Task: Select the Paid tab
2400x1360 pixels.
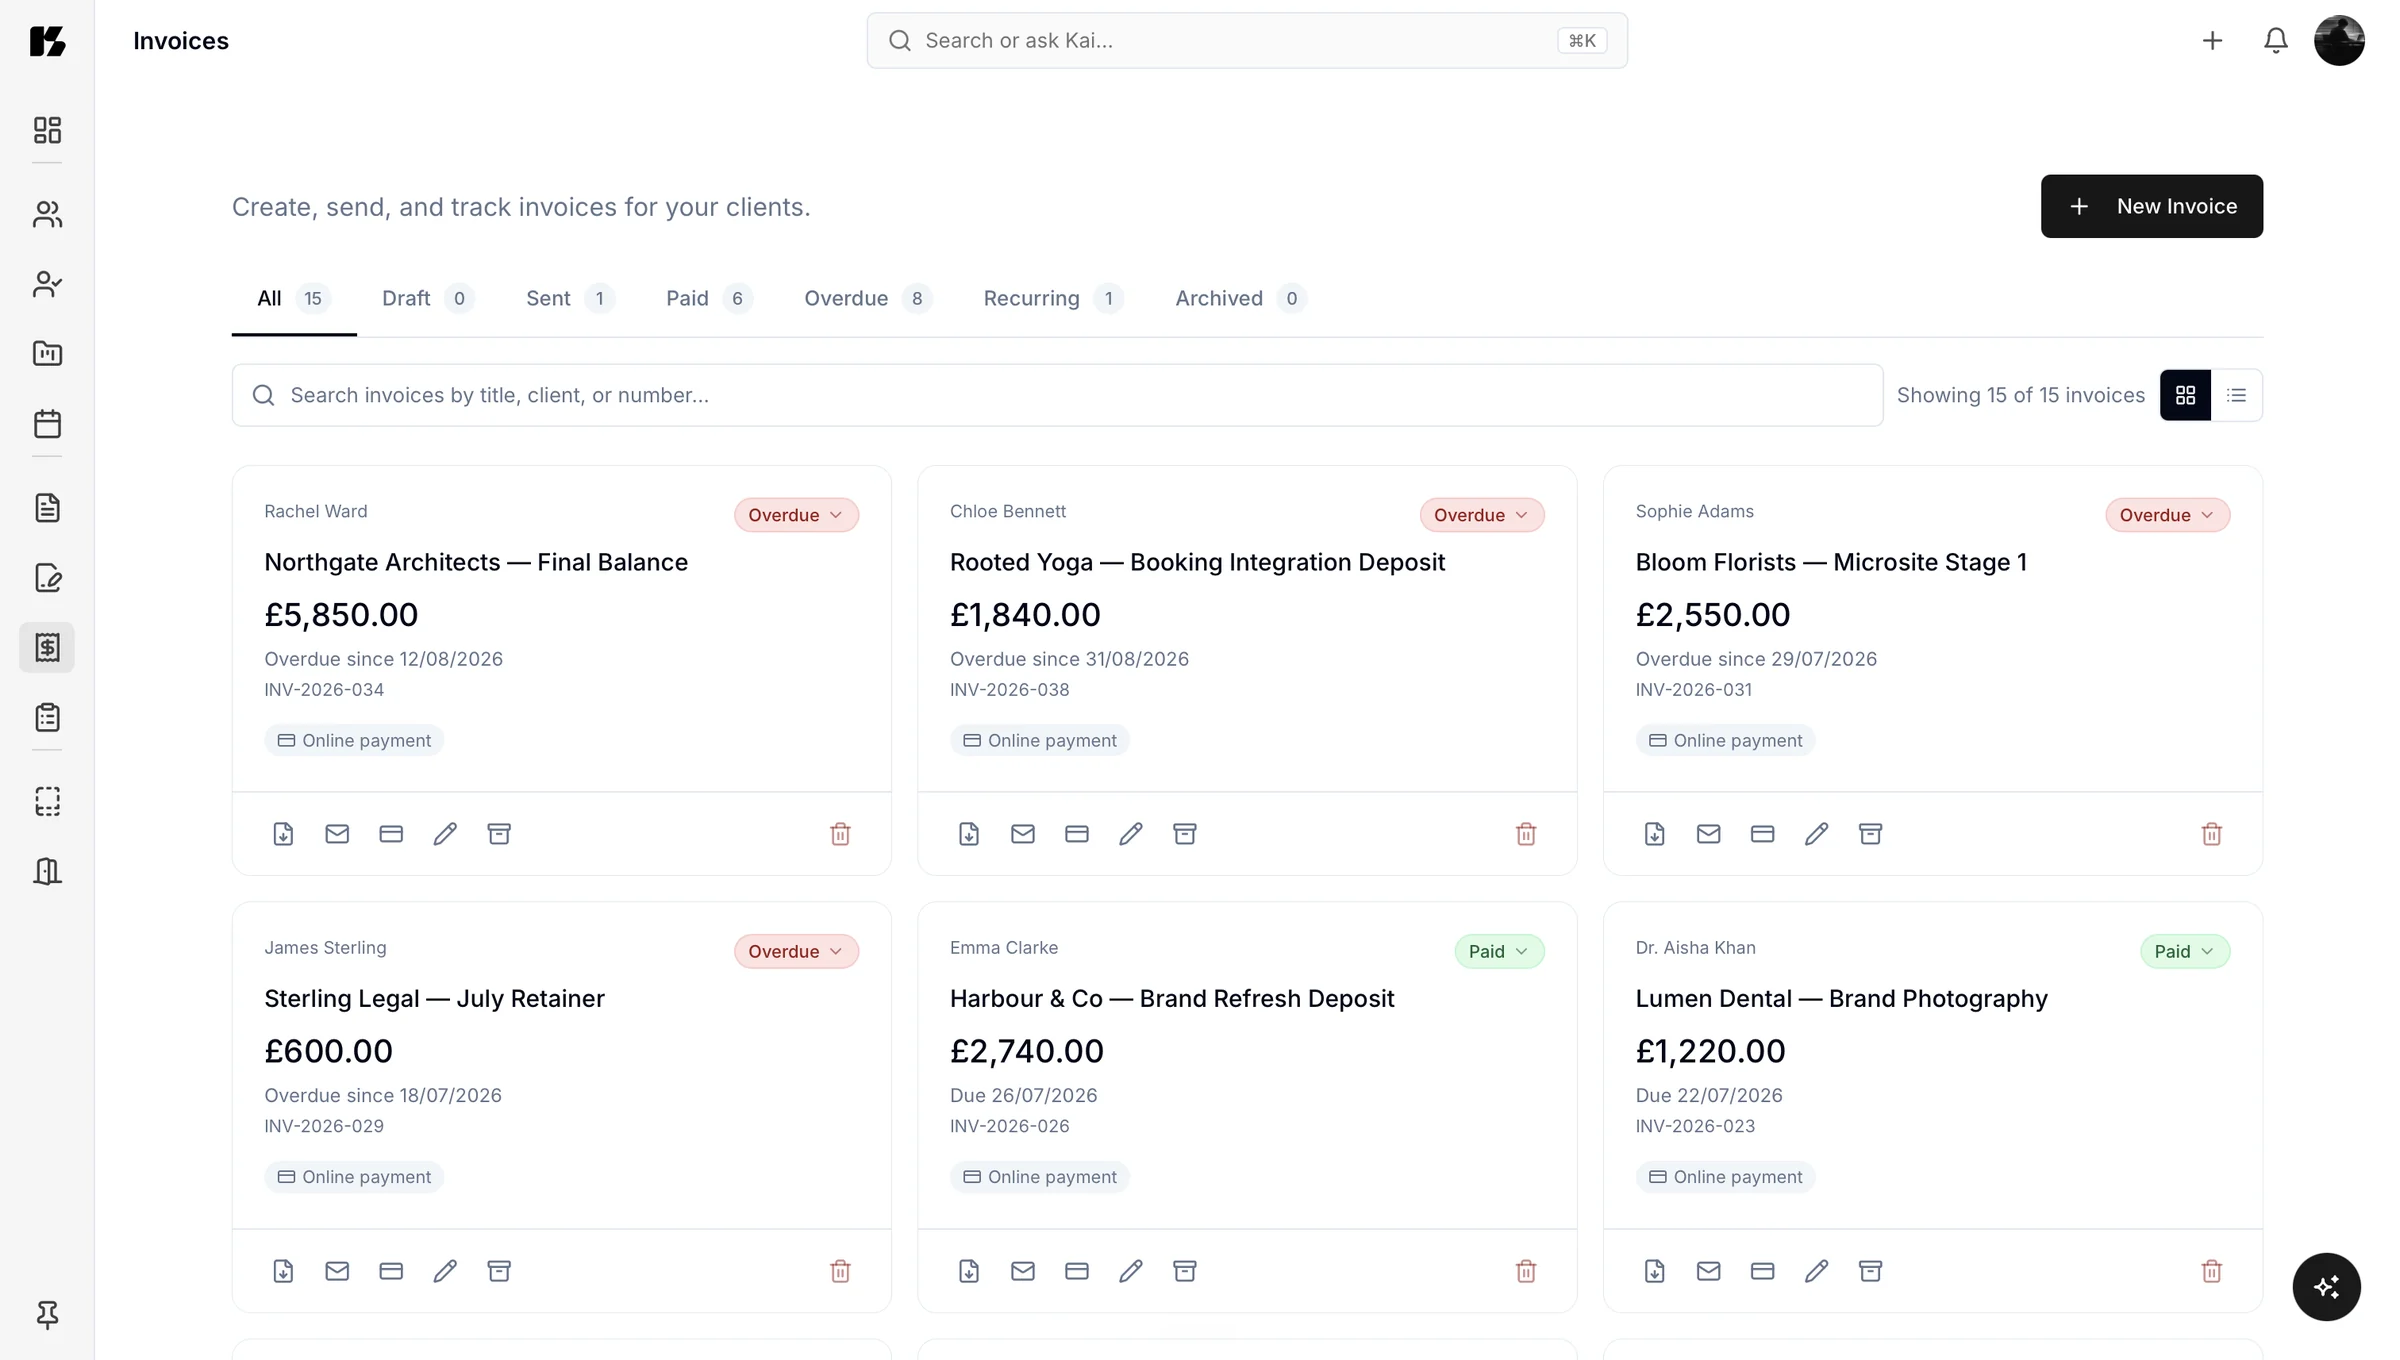Action: pos(709,299)
